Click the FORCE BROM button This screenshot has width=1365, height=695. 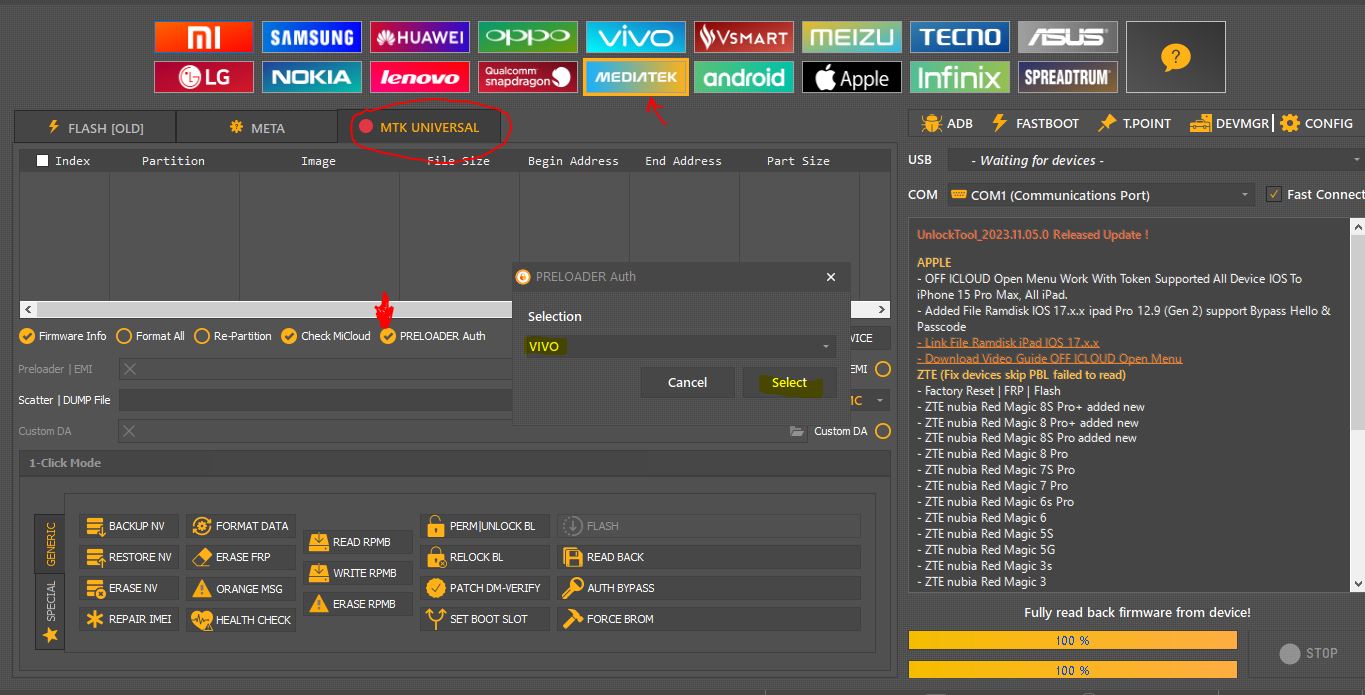tap(709, 619)
